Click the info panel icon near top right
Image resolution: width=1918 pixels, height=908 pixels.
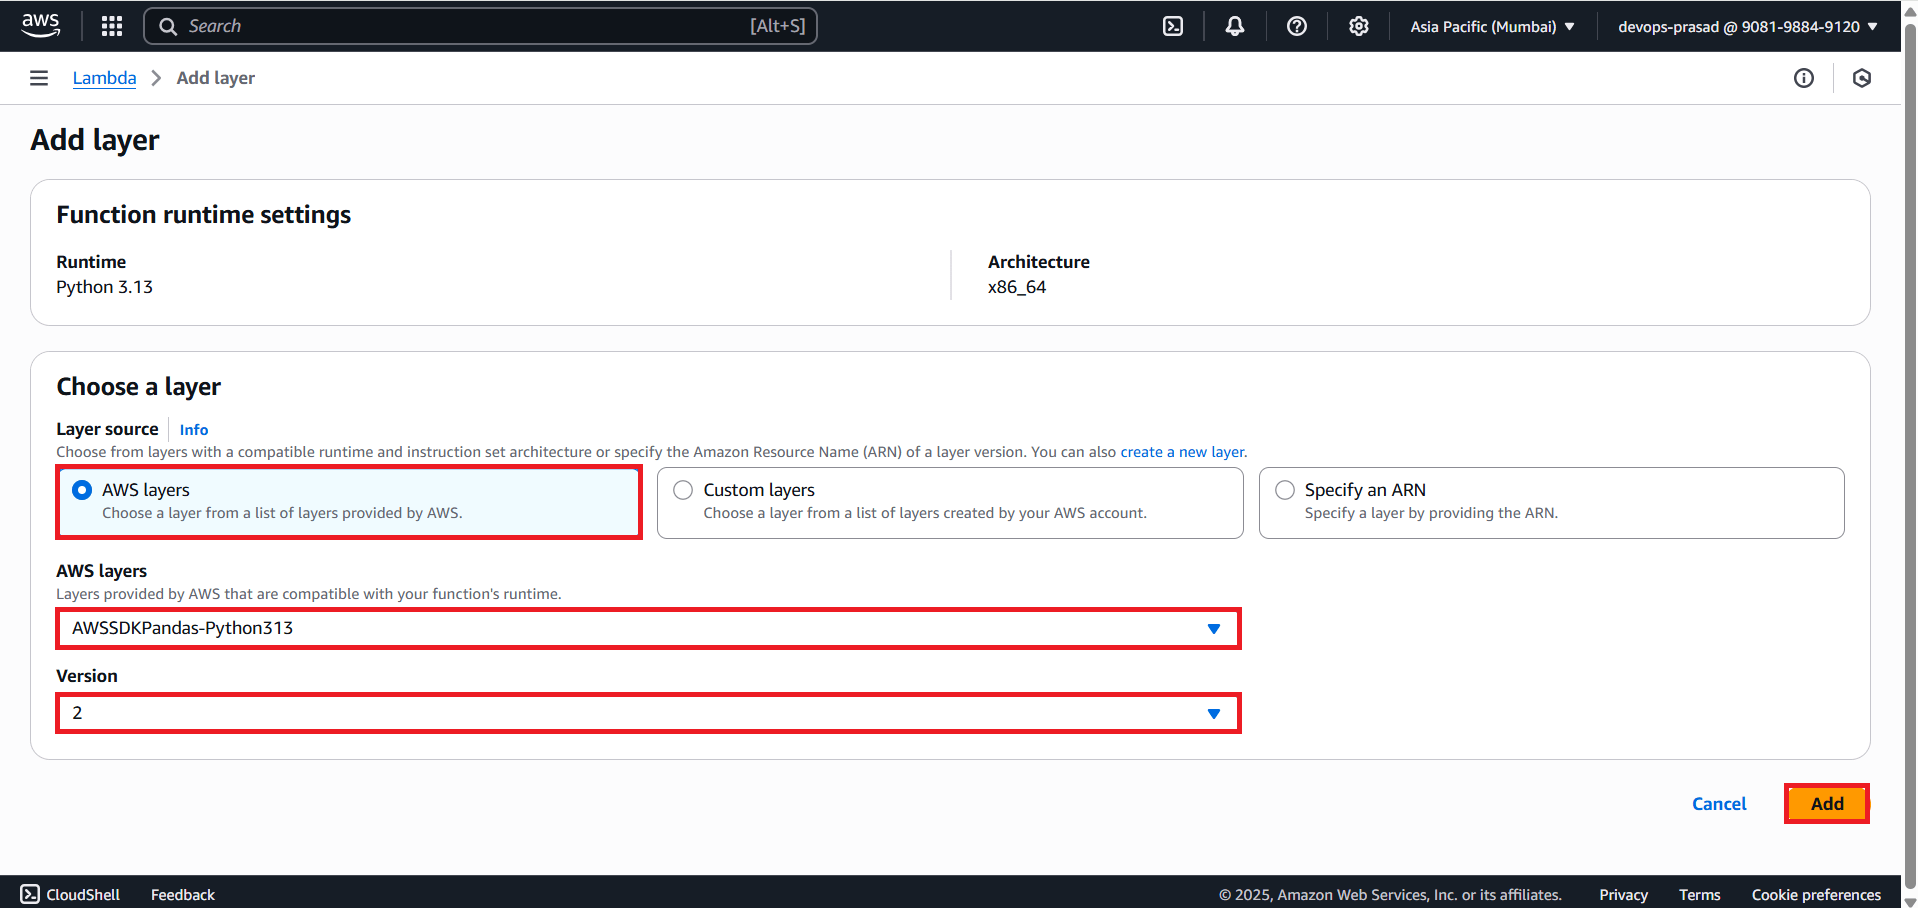[1804, 78]
